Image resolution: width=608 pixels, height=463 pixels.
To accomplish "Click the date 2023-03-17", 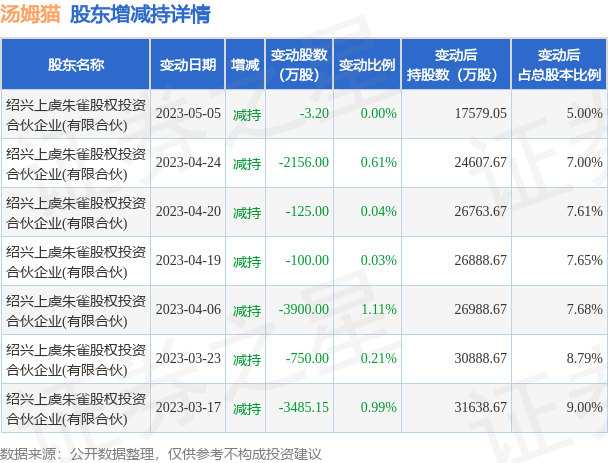I will tap(188, 408).
